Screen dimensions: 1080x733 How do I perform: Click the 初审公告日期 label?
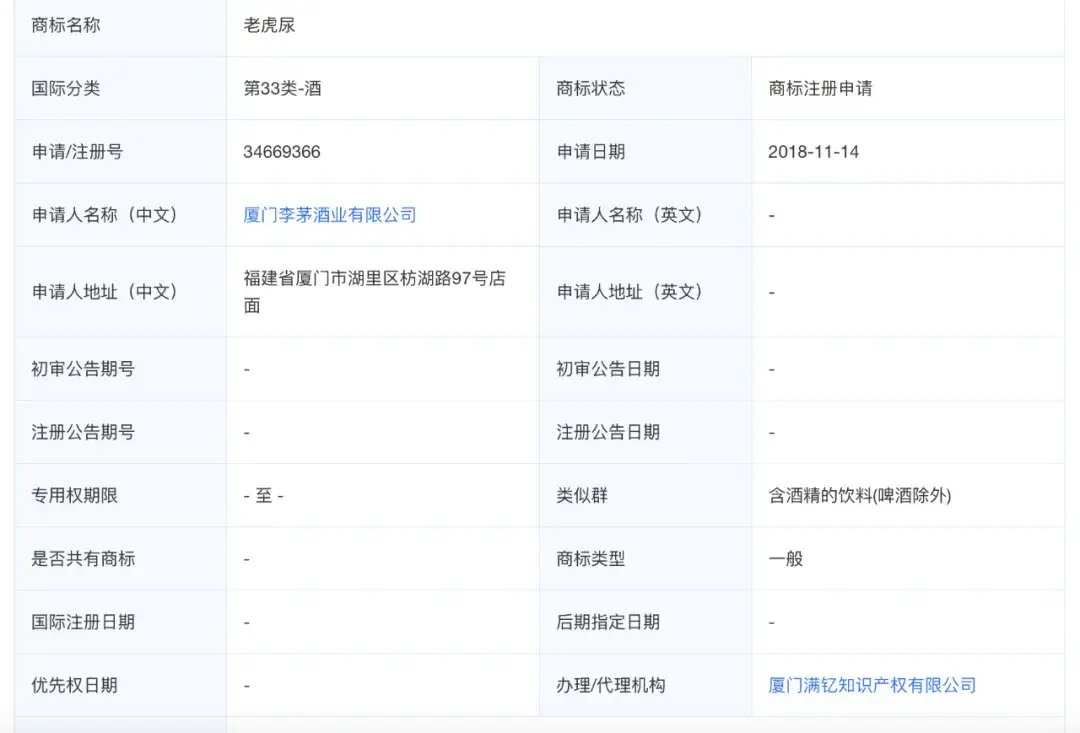pyautogui.click(x=608, y=369)
